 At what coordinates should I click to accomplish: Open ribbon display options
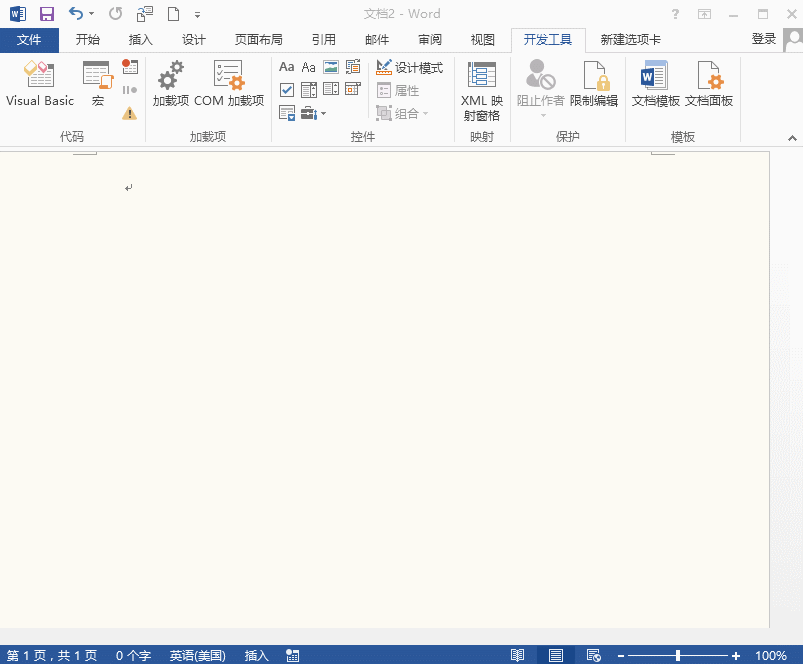pyautogui.click(x=705, y=14)
